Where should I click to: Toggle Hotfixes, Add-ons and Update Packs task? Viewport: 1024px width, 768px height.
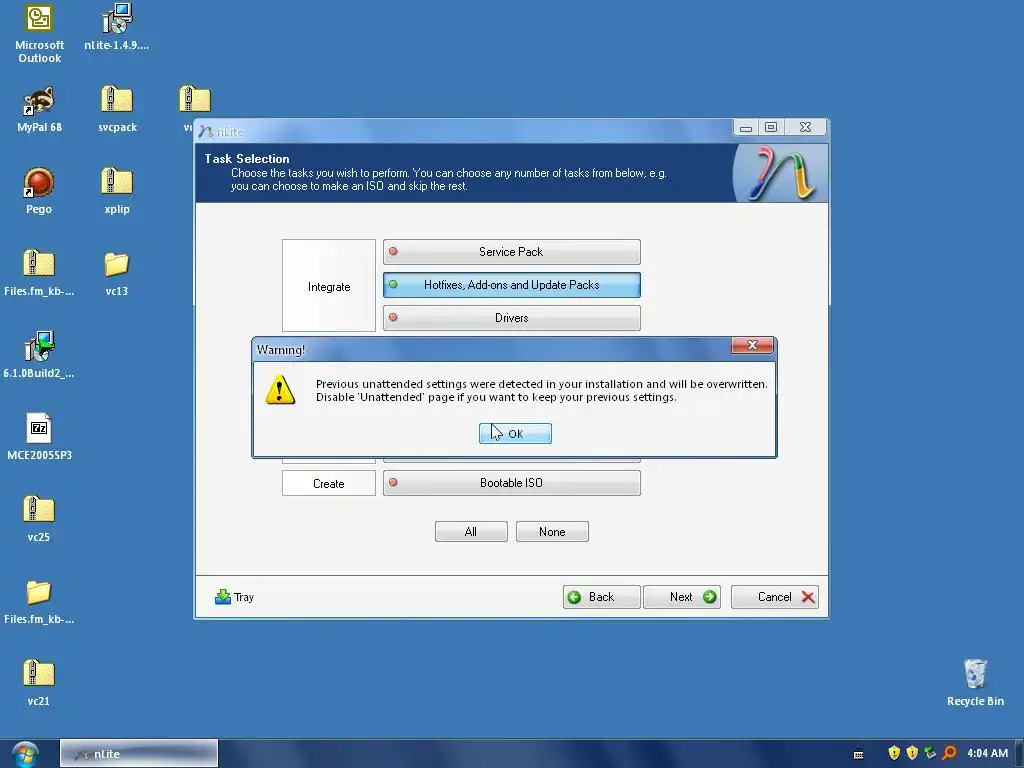(511, 285)
